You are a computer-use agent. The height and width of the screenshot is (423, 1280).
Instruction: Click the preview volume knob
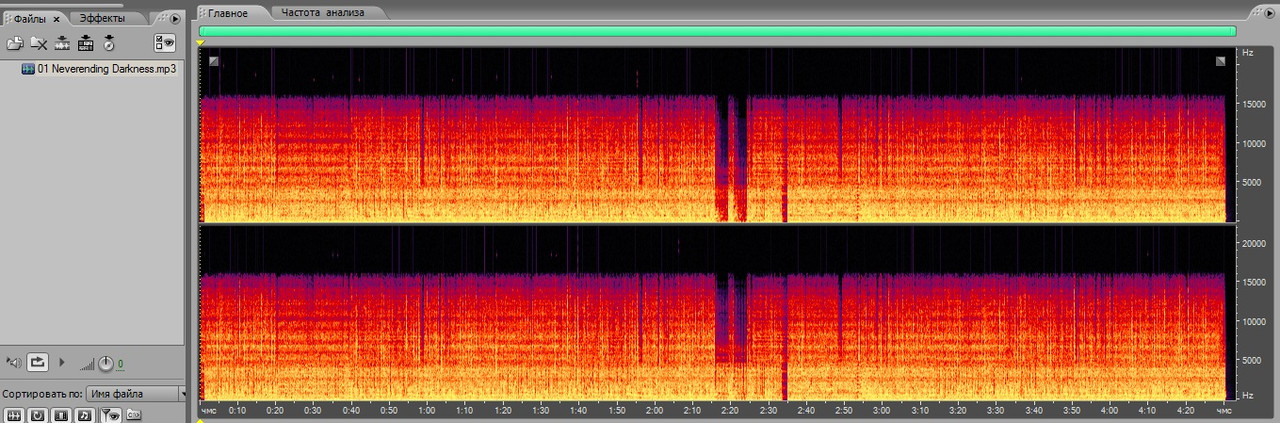[x=105, y=363]
